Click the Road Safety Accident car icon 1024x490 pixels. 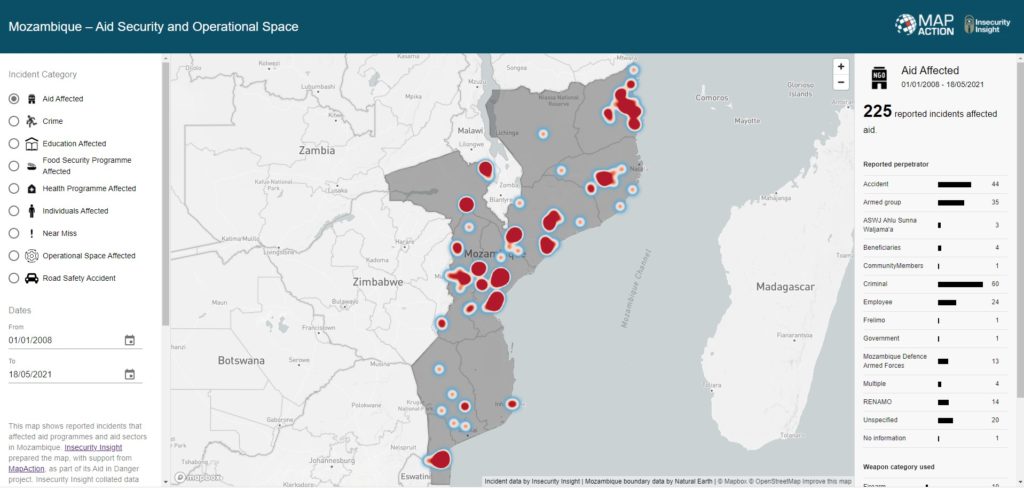(x=32, y=278)
